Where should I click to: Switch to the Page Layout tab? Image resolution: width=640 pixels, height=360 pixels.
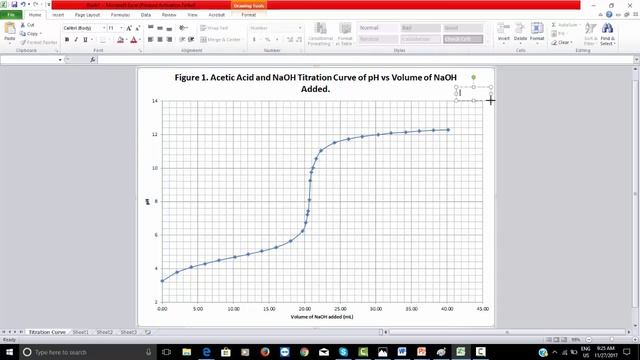(x=87, y=15)
